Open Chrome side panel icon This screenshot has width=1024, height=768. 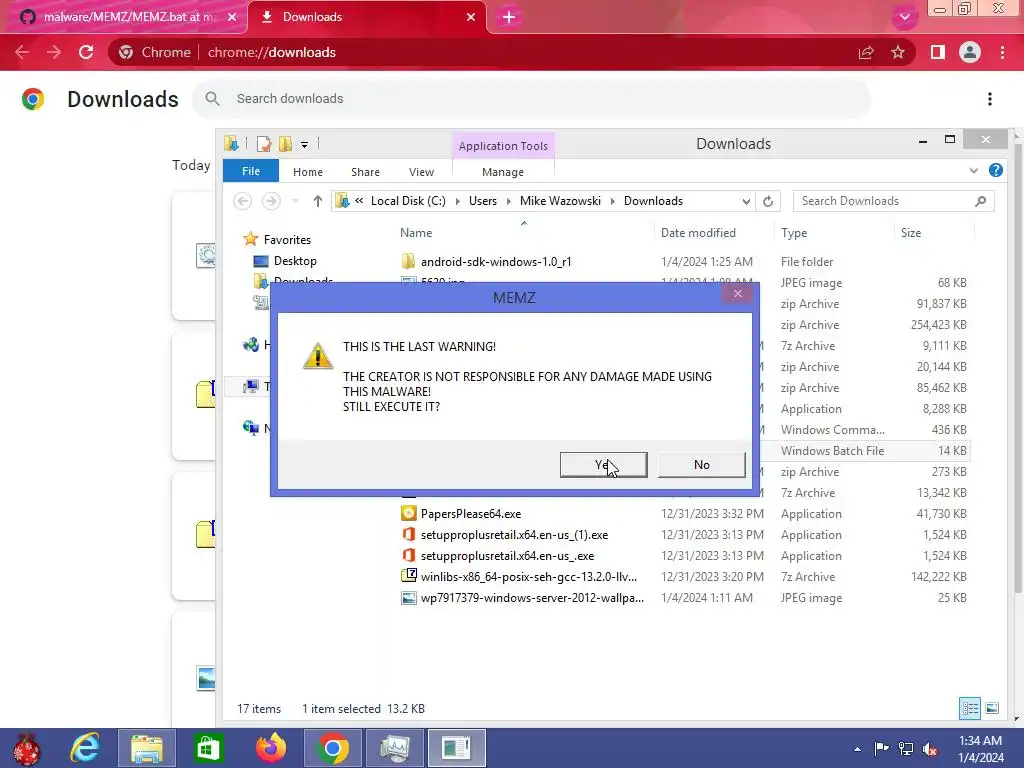point(938,52)
